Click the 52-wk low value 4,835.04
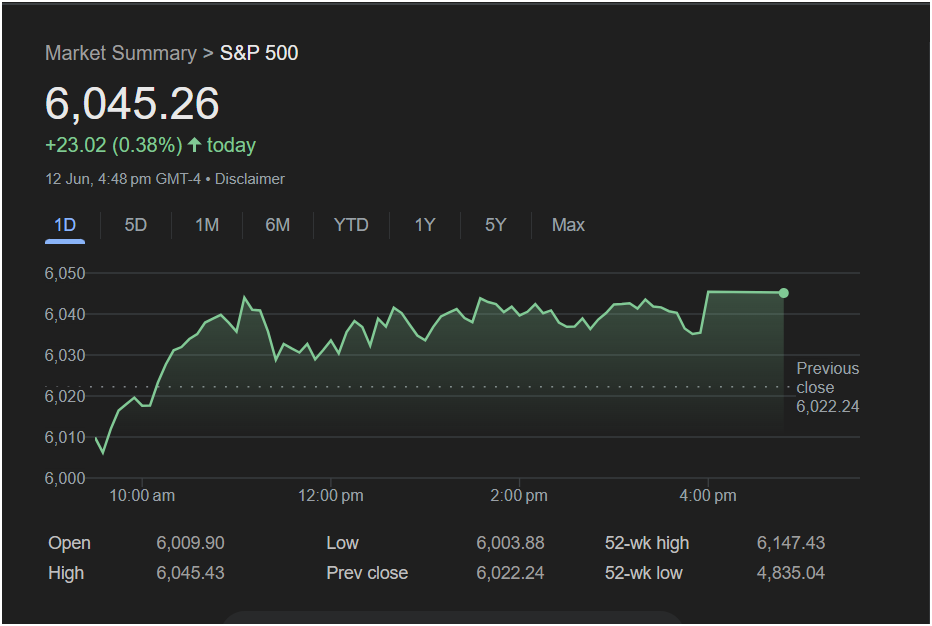This screenshot has height=626, width=932. coord(791,573)
